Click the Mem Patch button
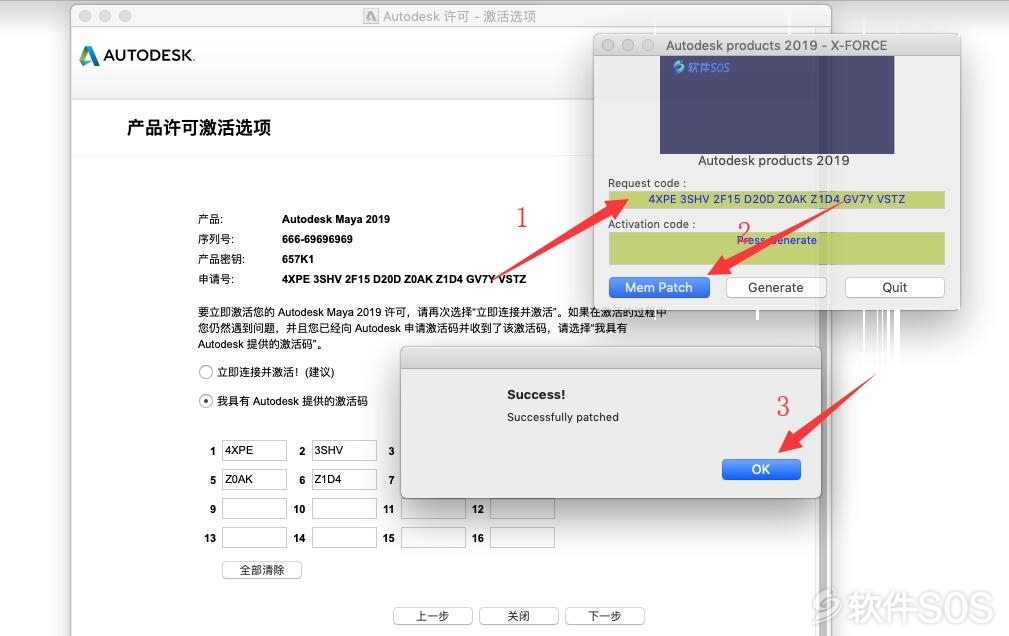This screenshot has width=1009, height=636. coord(659,288)
